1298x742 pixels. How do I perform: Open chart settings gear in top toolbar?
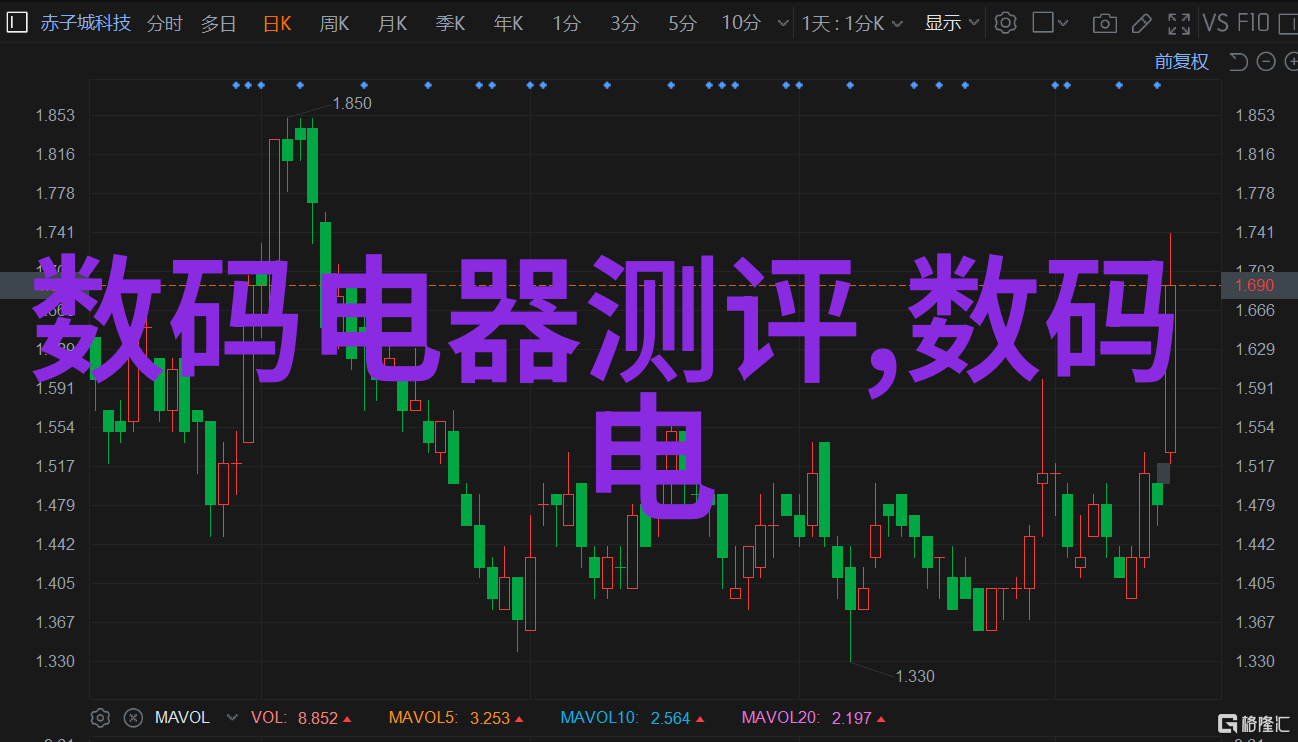[x=1005, y=23]
